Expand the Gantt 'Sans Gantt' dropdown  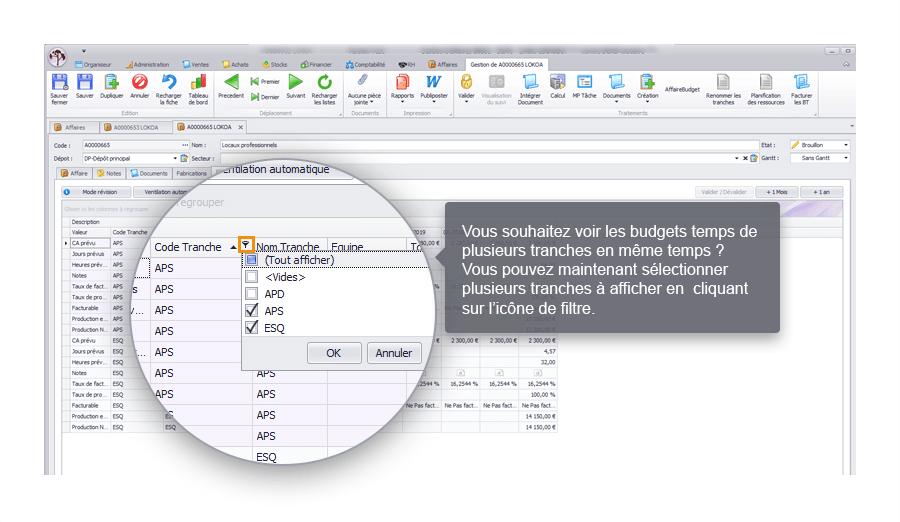point(845,158)
